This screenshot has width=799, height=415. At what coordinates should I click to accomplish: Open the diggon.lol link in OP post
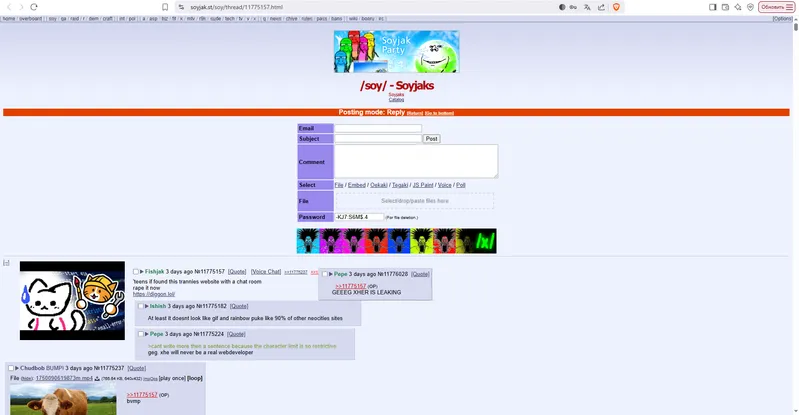click(154, 295)
